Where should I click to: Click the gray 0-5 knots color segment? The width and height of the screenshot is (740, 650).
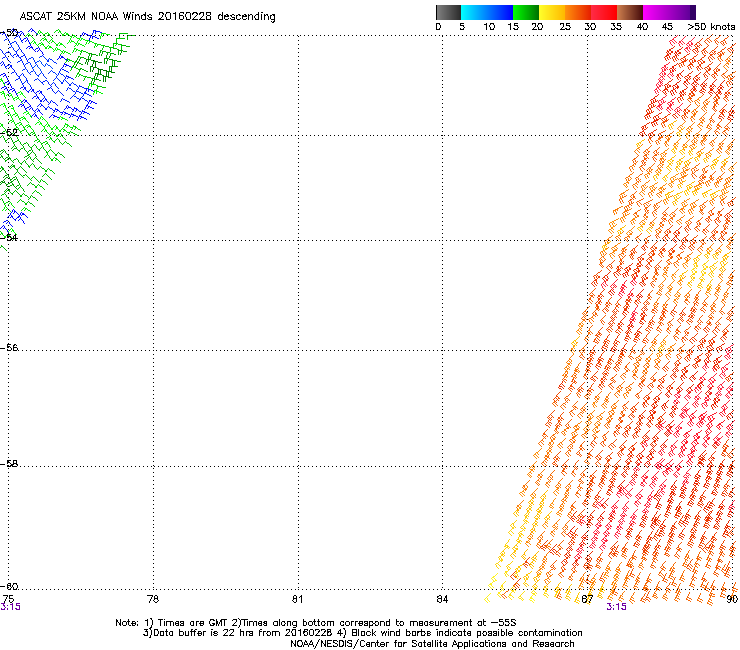pyautogui.click(x=448, y=12)
